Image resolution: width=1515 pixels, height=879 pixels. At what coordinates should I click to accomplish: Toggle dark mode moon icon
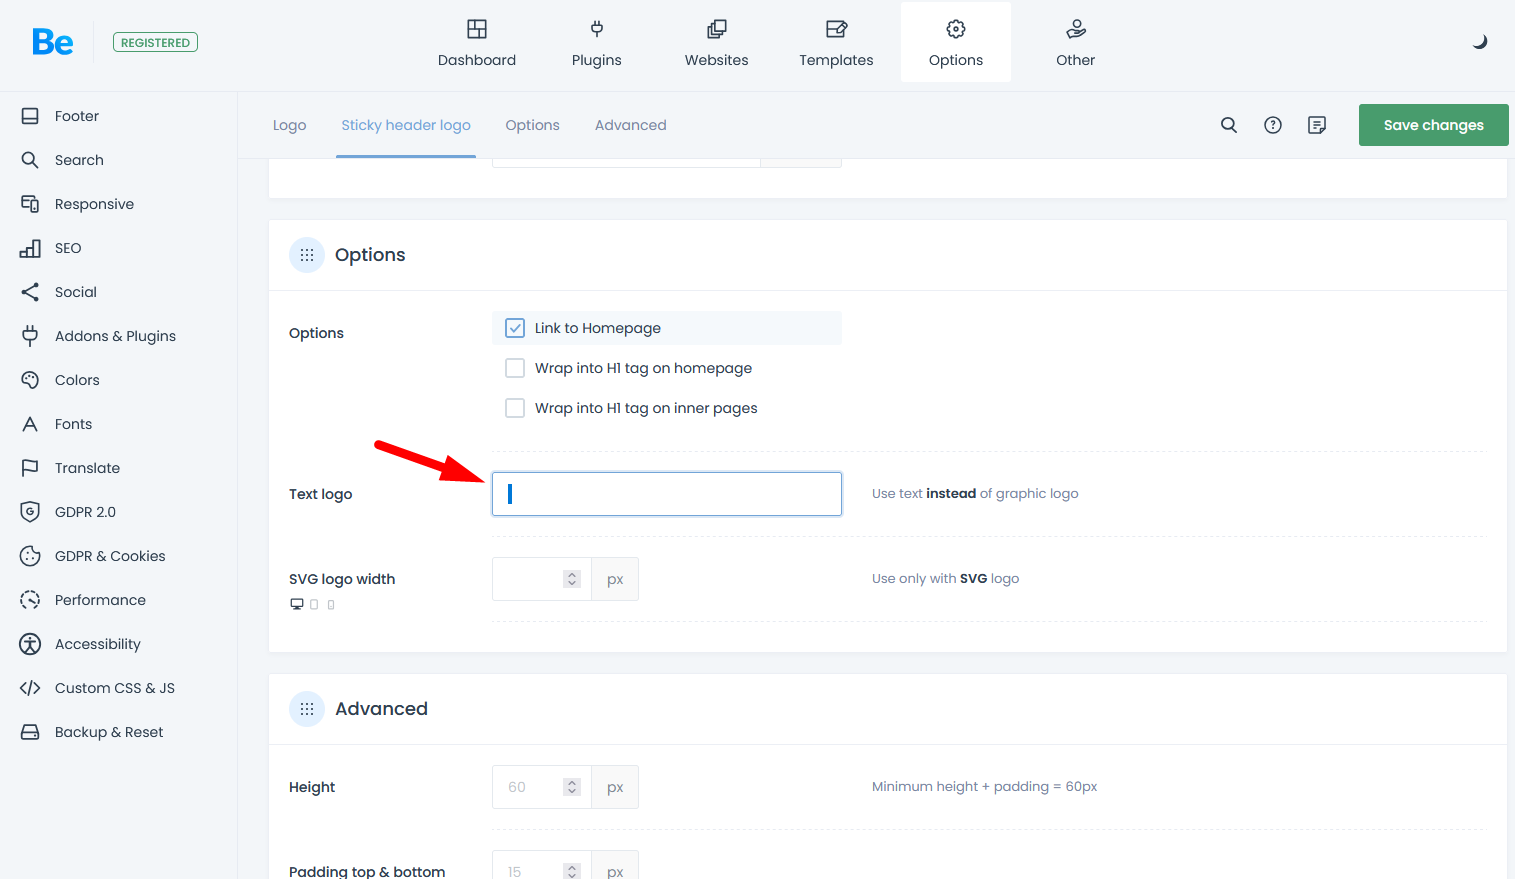(1480, 42)
